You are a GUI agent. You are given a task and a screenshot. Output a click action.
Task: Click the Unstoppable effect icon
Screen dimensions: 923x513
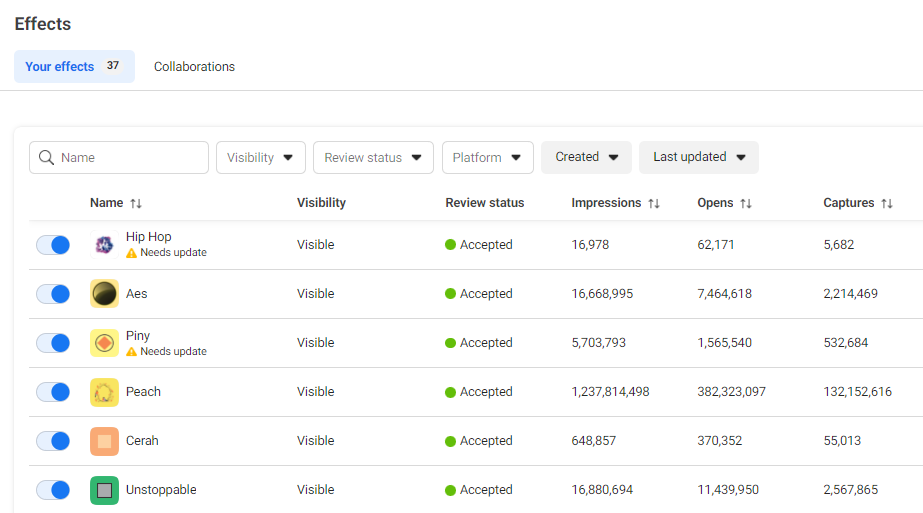click(x=104, y=490)
